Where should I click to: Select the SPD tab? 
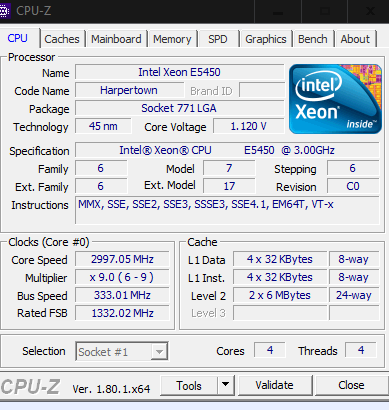pos(218,39)
